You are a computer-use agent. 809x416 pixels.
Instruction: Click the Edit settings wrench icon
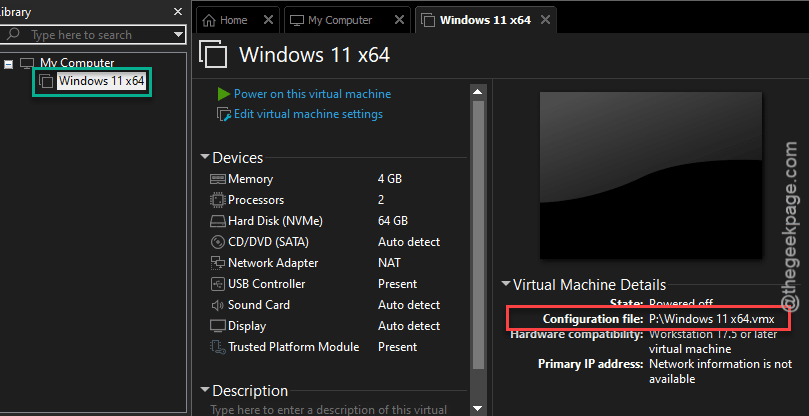click(x=224, y=115)
